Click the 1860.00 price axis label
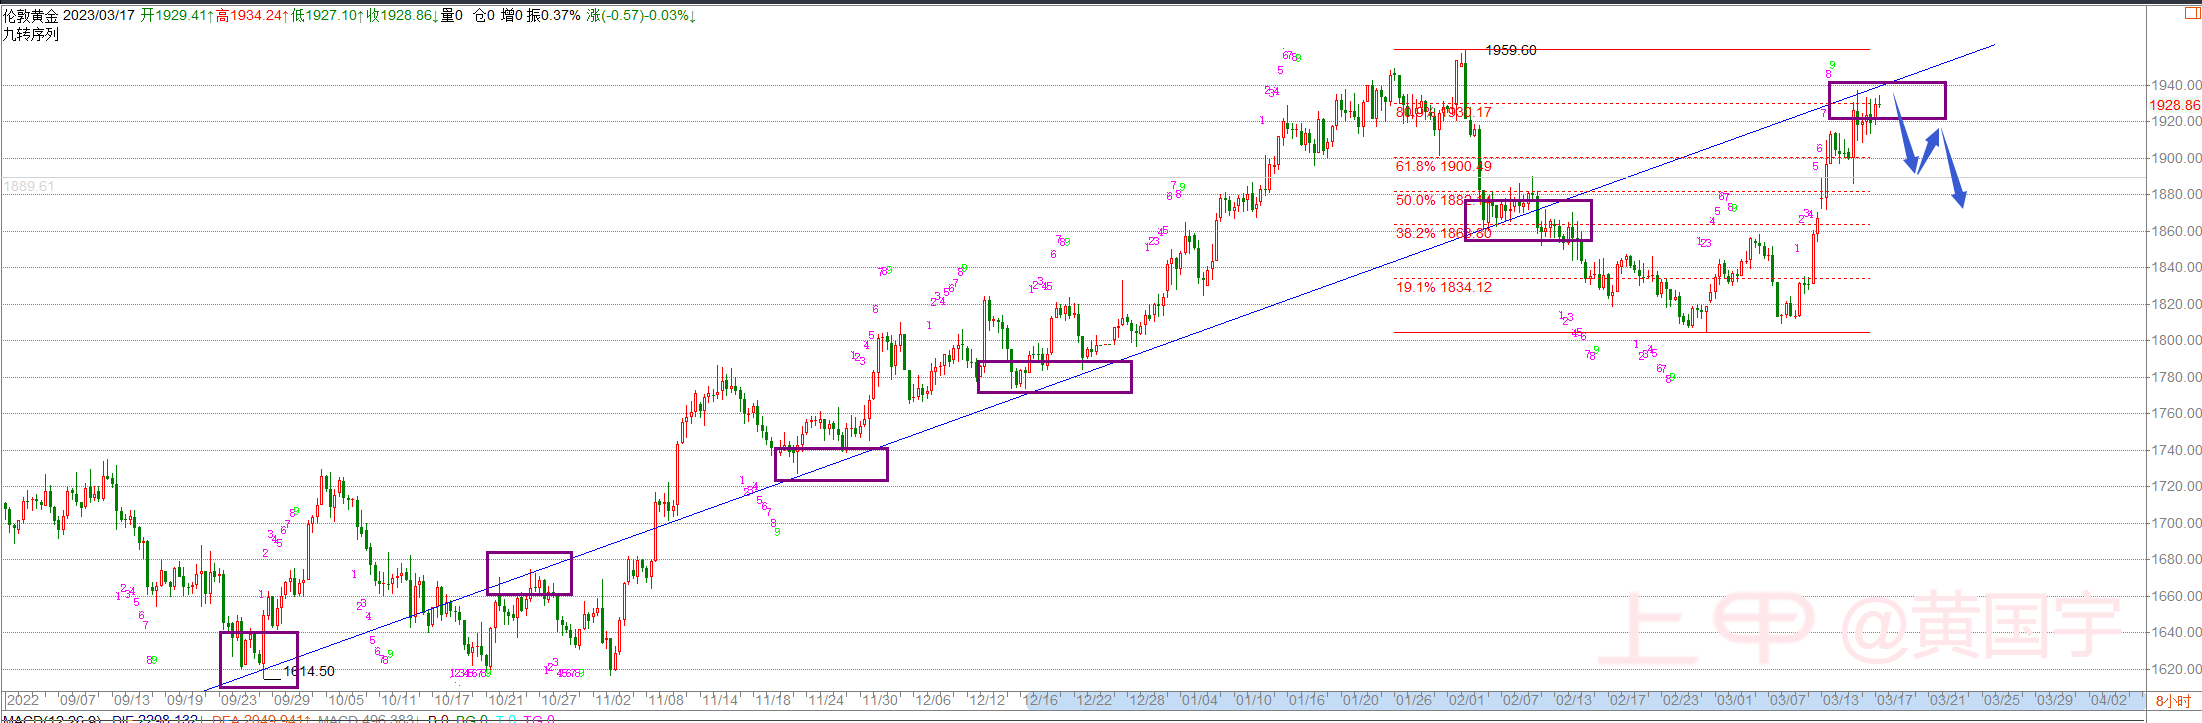 tap(2176, 230)
